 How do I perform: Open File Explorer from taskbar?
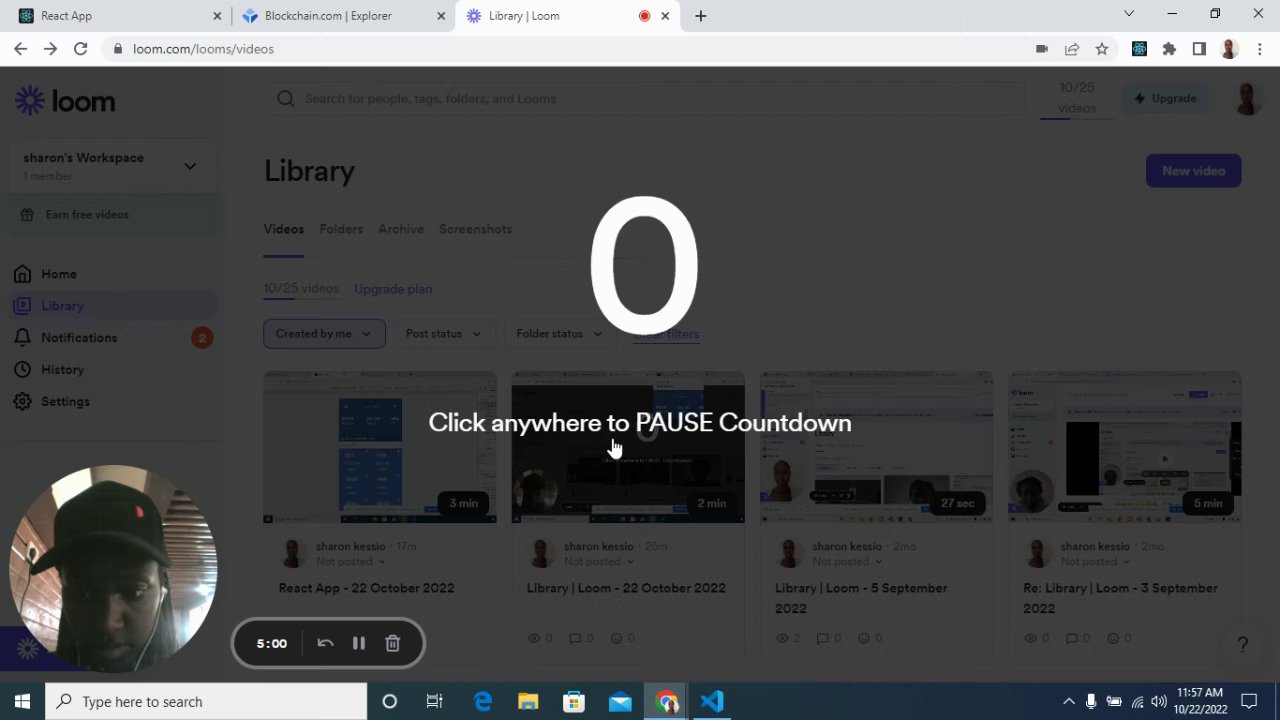point(528,701)
